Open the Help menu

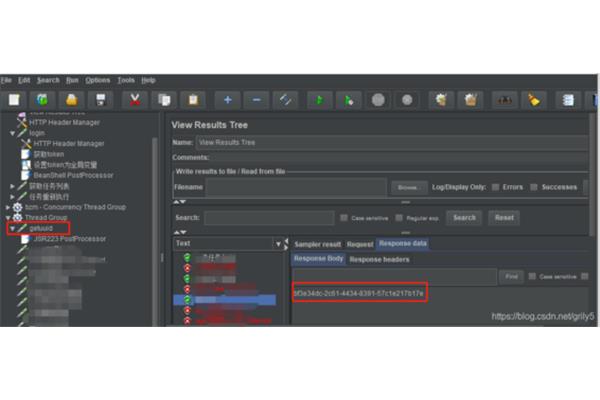(x=148, y=80)
